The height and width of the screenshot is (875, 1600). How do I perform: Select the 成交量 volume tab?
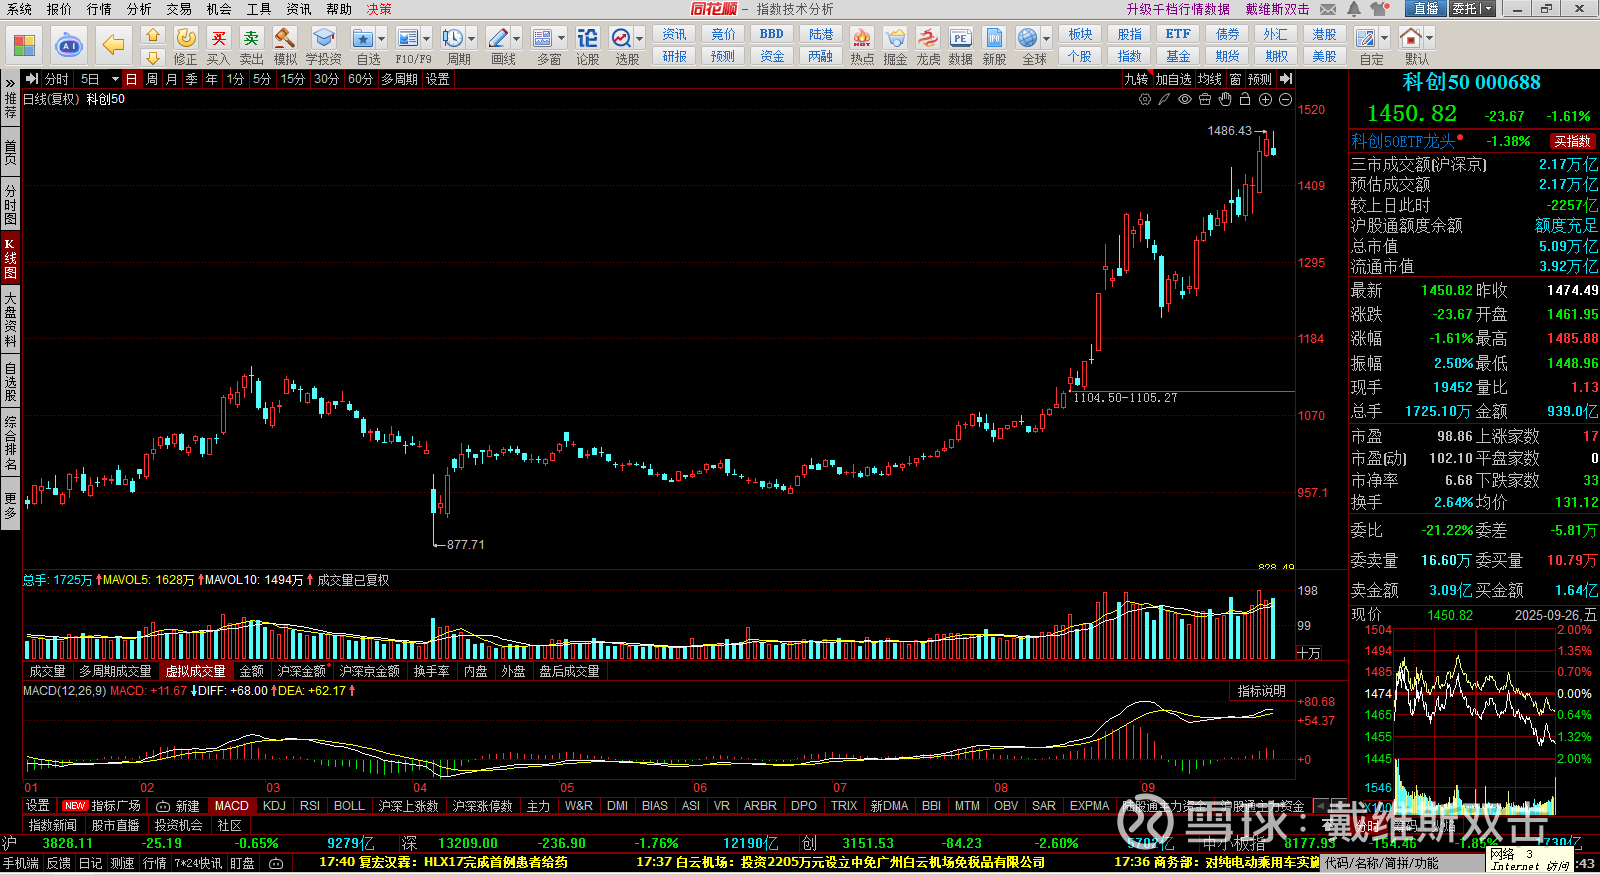click(47, 672)
